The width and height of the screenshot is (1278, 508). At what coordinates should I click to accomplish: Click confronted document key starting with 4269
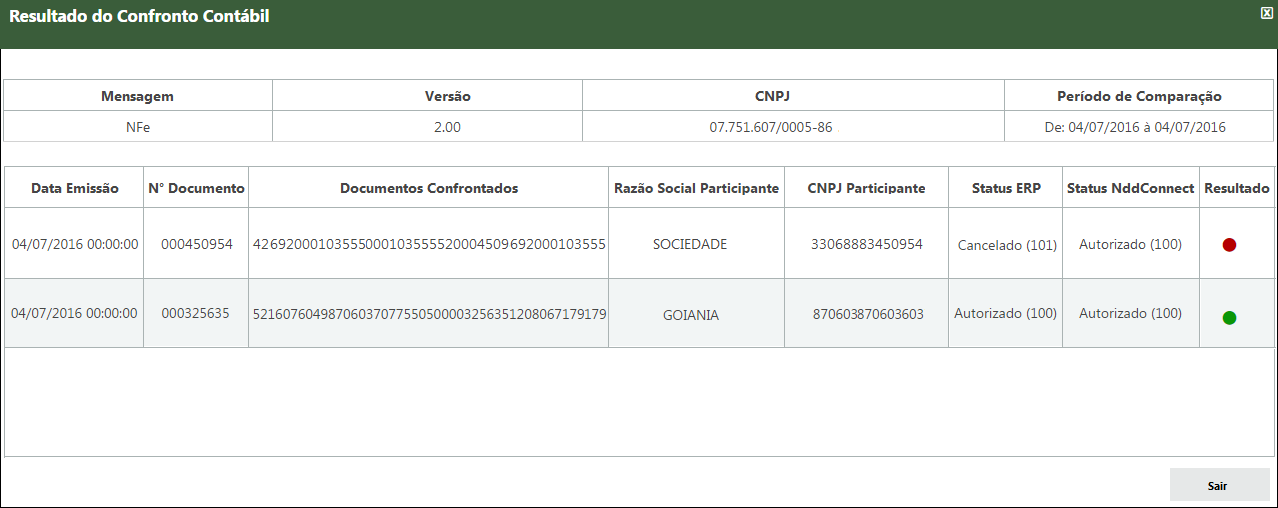(x=429, y=244)
